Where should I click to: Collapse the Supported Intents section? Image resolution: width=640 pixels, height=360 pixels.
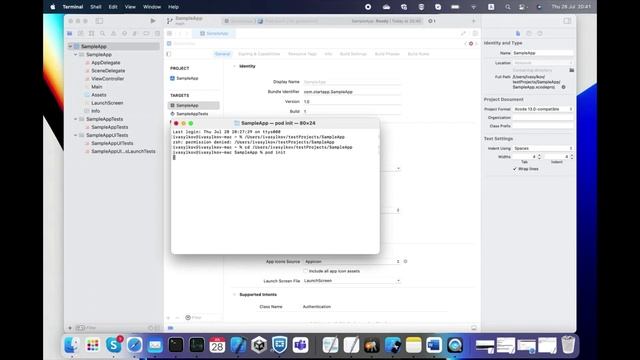pos(234,295)
